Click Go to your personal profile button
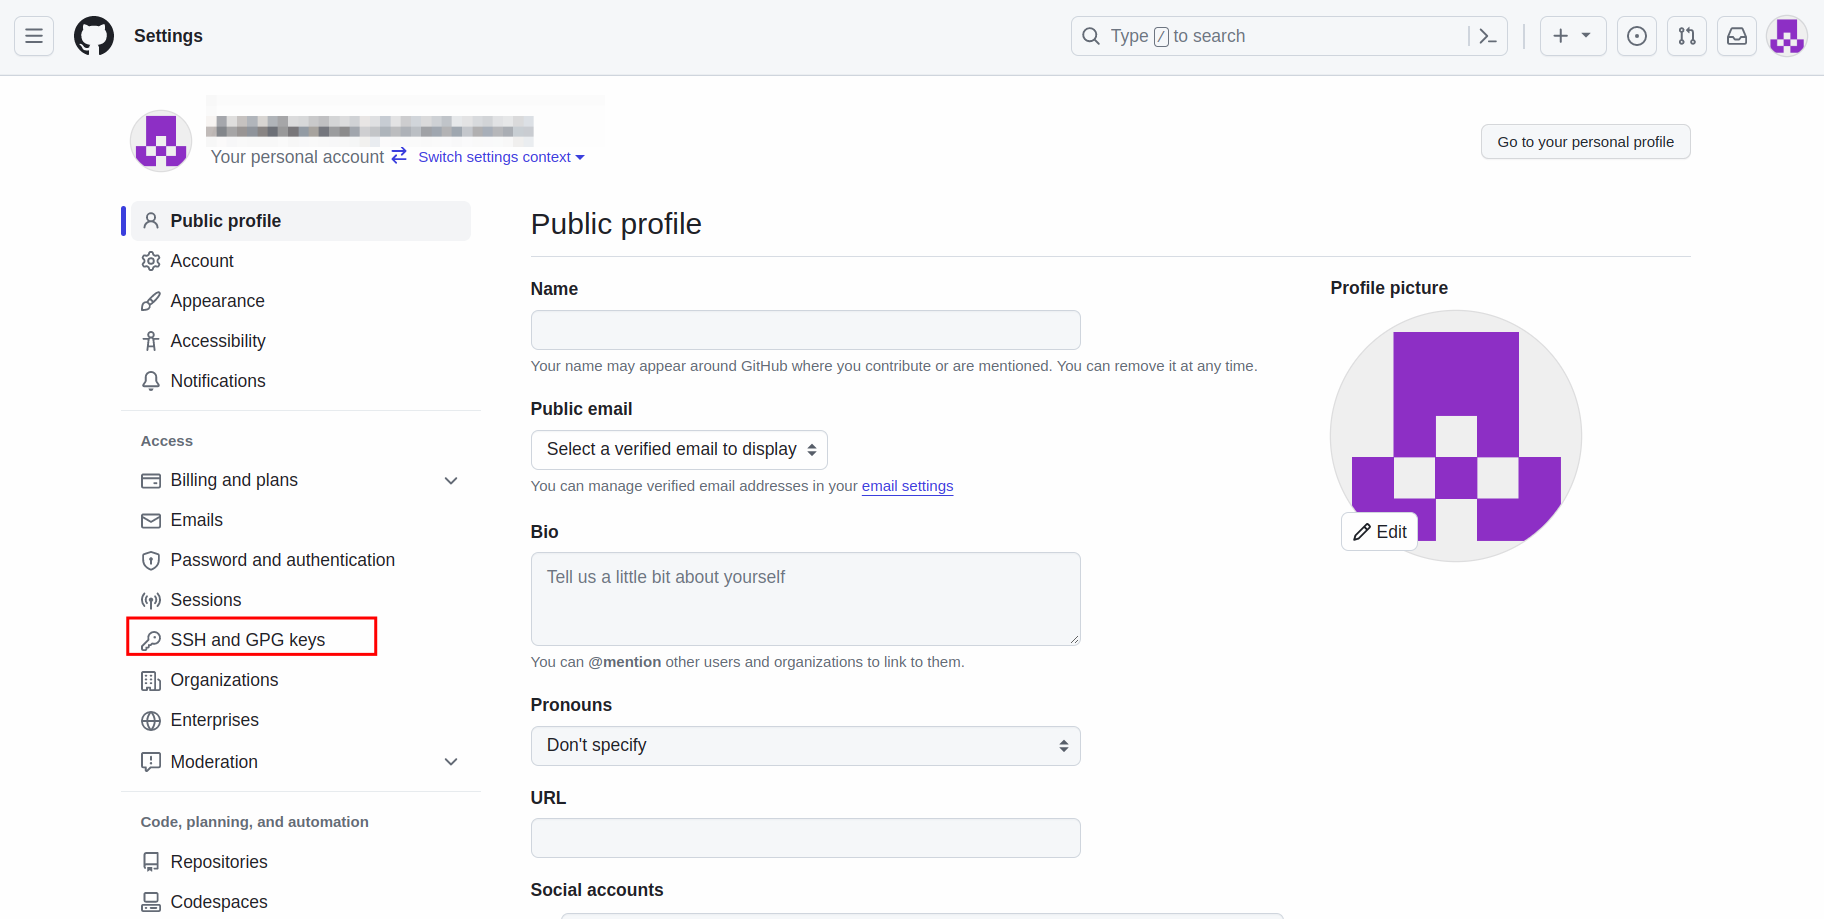 tap(1585, 142)
